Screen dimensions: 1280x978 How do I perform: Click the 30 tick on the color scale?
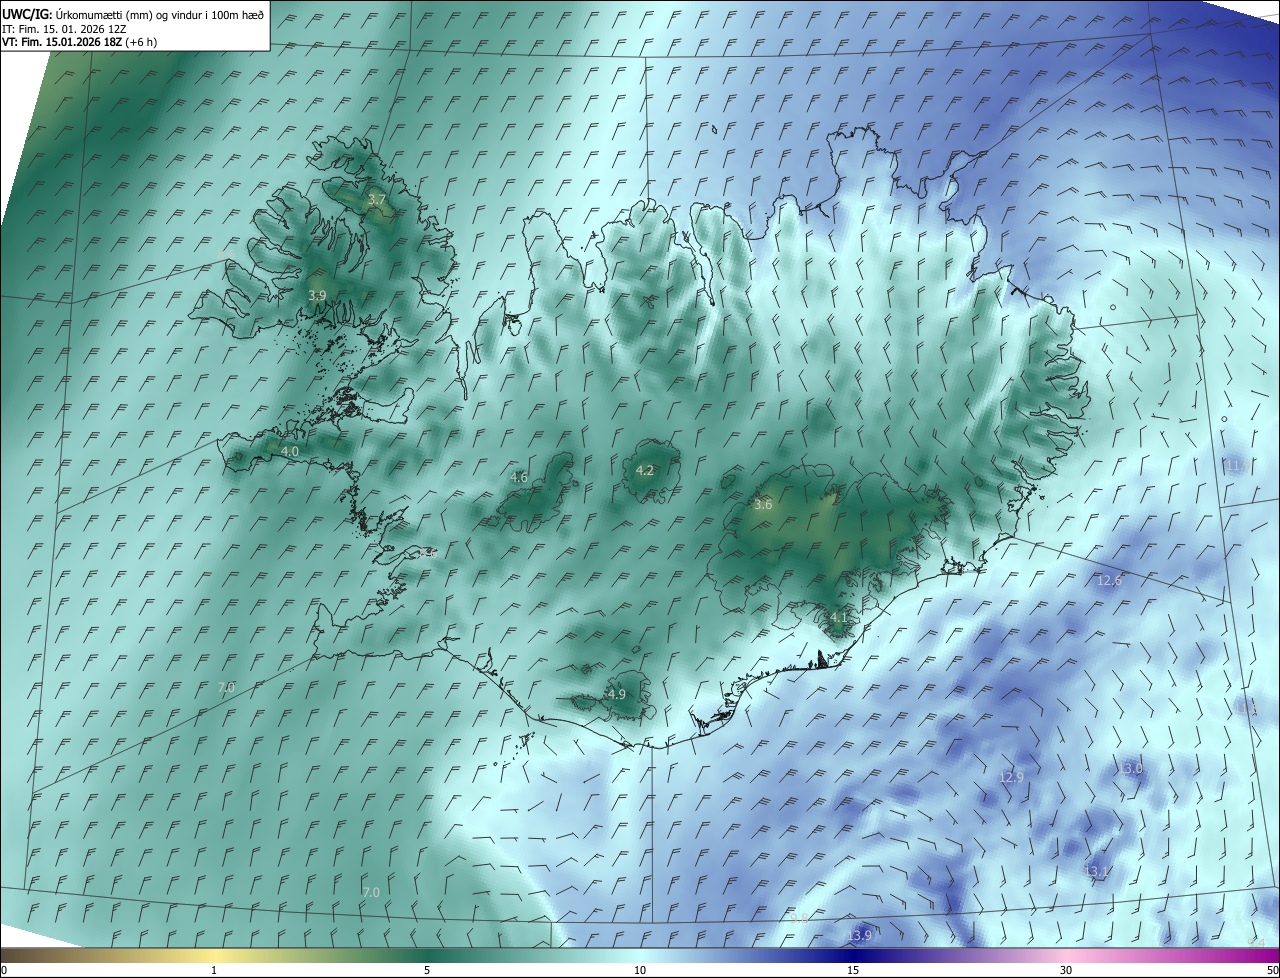(x=1066, y=970)
